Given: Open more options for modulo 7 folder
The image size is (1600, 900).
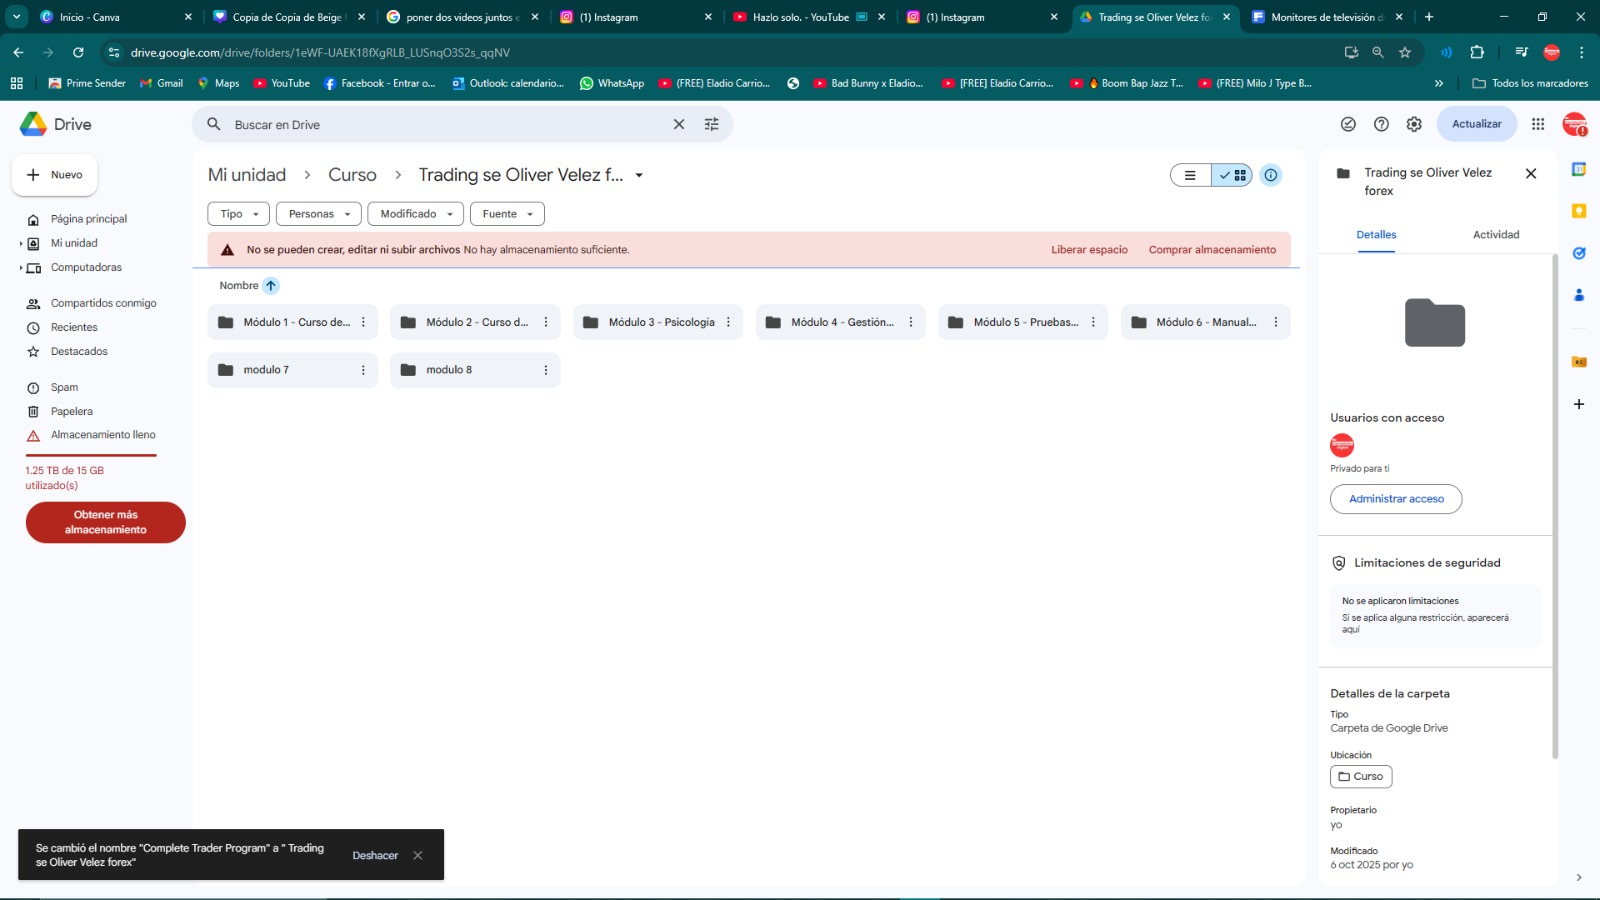Looking at the screenshot, I should click(x=363, y=370).
